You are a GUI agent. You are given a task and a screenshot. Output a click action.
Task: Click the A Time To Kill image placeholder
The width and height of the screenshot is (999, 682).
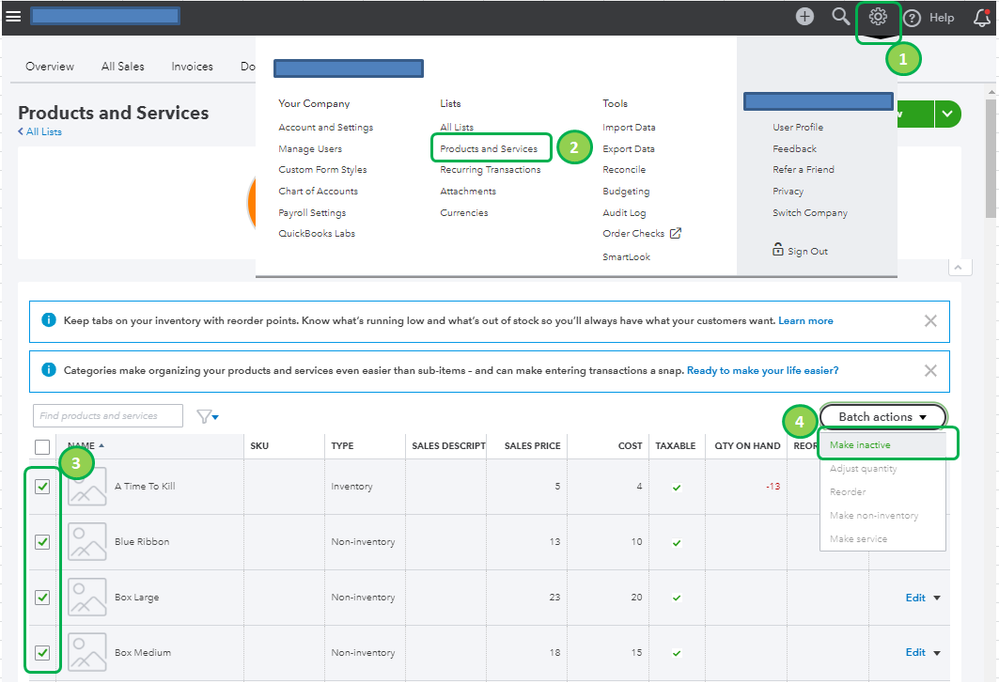pos(87,486)
